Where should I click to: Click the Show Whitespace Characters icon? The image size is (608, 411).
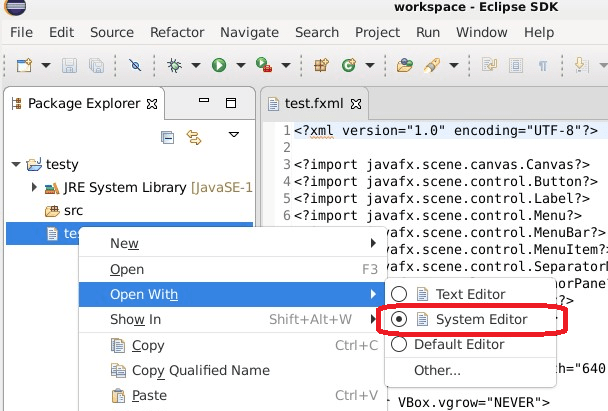[543, 66]
